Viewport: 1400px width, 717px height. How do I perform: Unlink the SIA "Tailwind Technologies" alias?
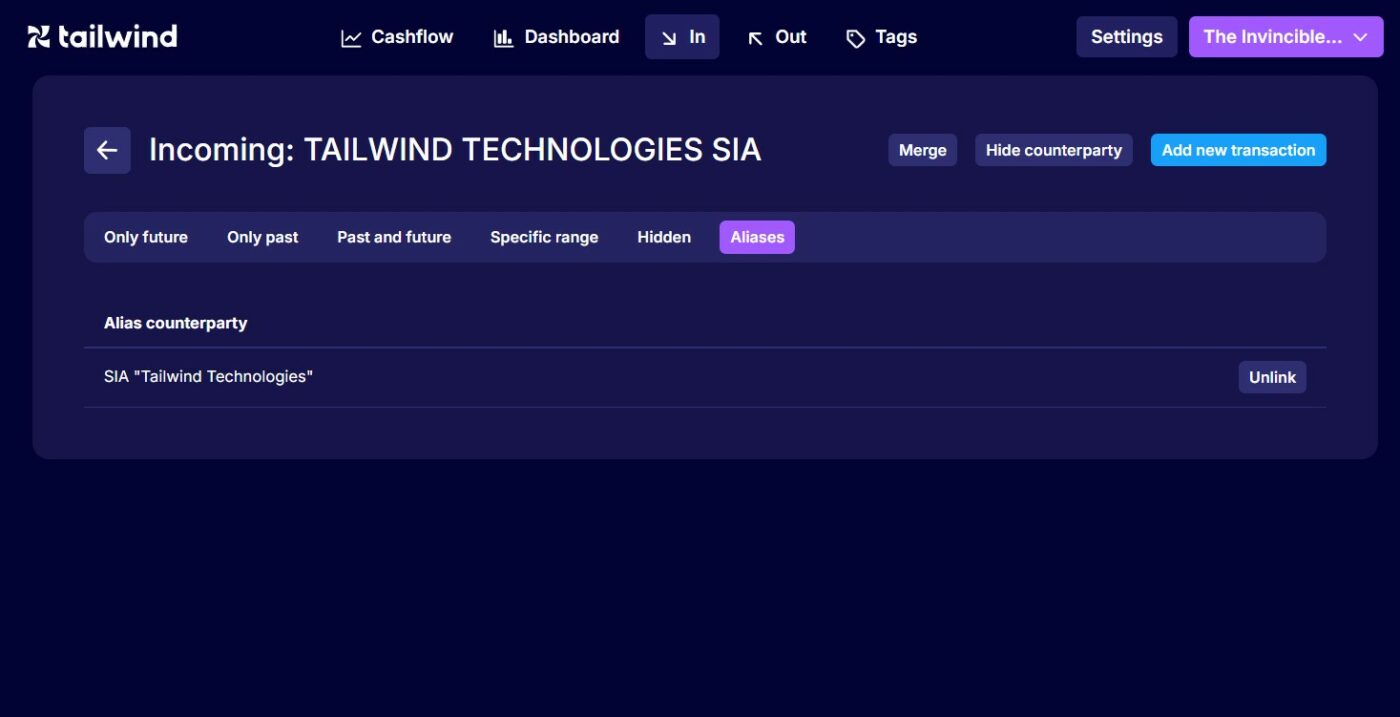click(1272, 377)
